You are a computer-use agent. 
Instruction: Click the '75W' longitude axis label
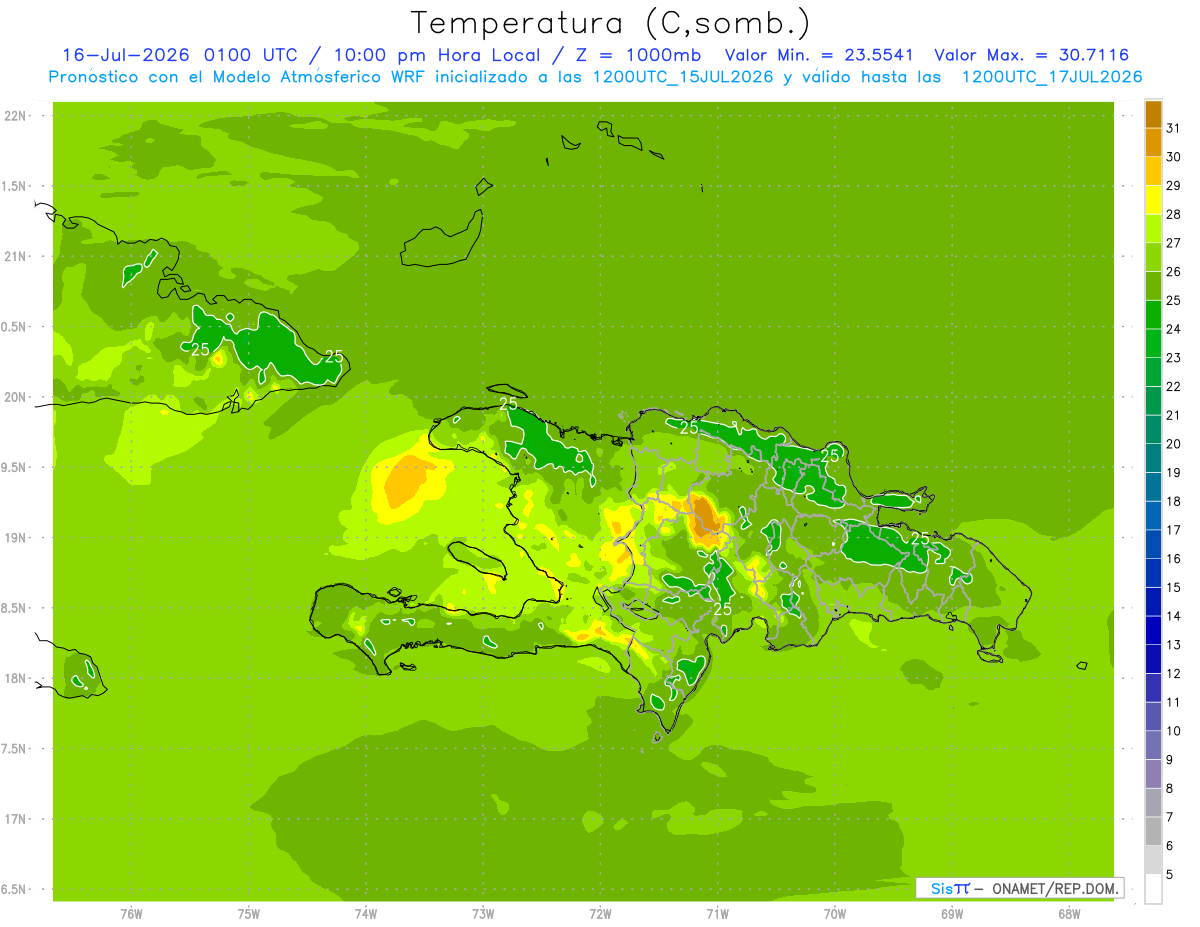pyautogui.click(x=248, y=914)
